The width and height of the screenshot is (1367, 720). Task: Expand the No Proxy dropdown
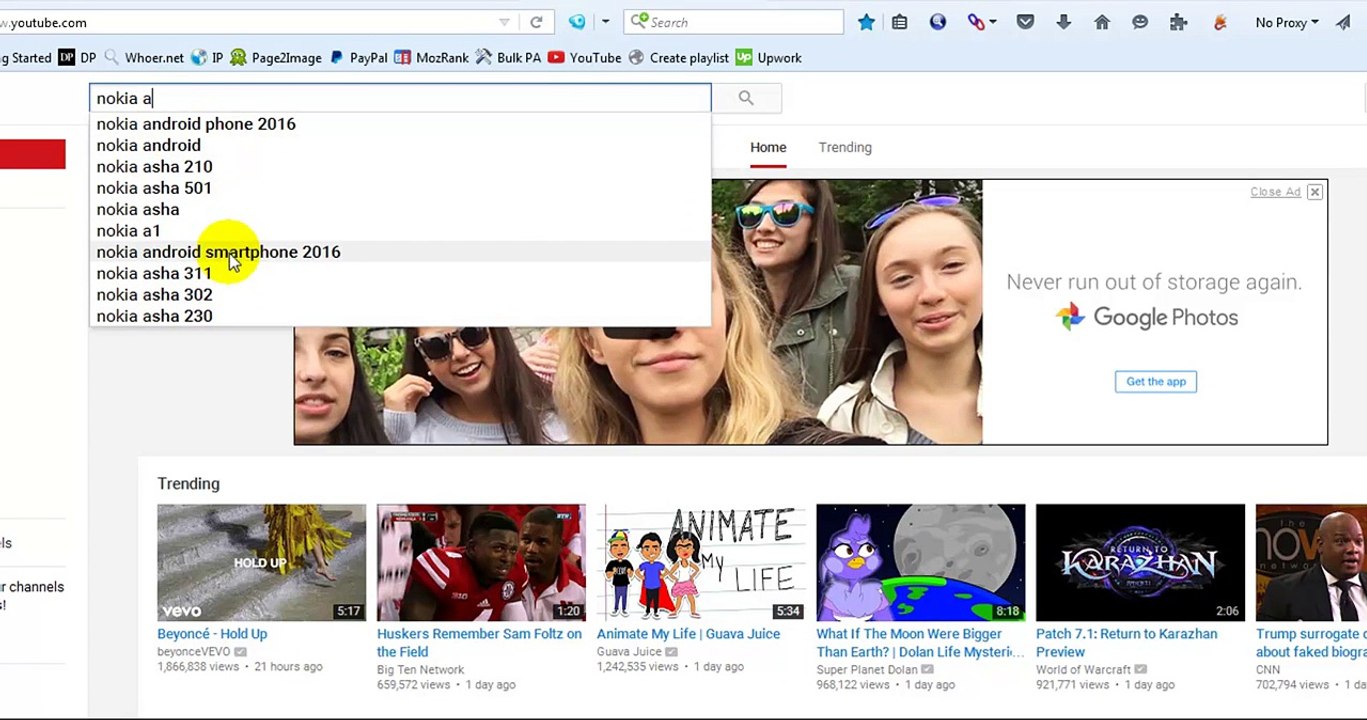(1287, 22)
